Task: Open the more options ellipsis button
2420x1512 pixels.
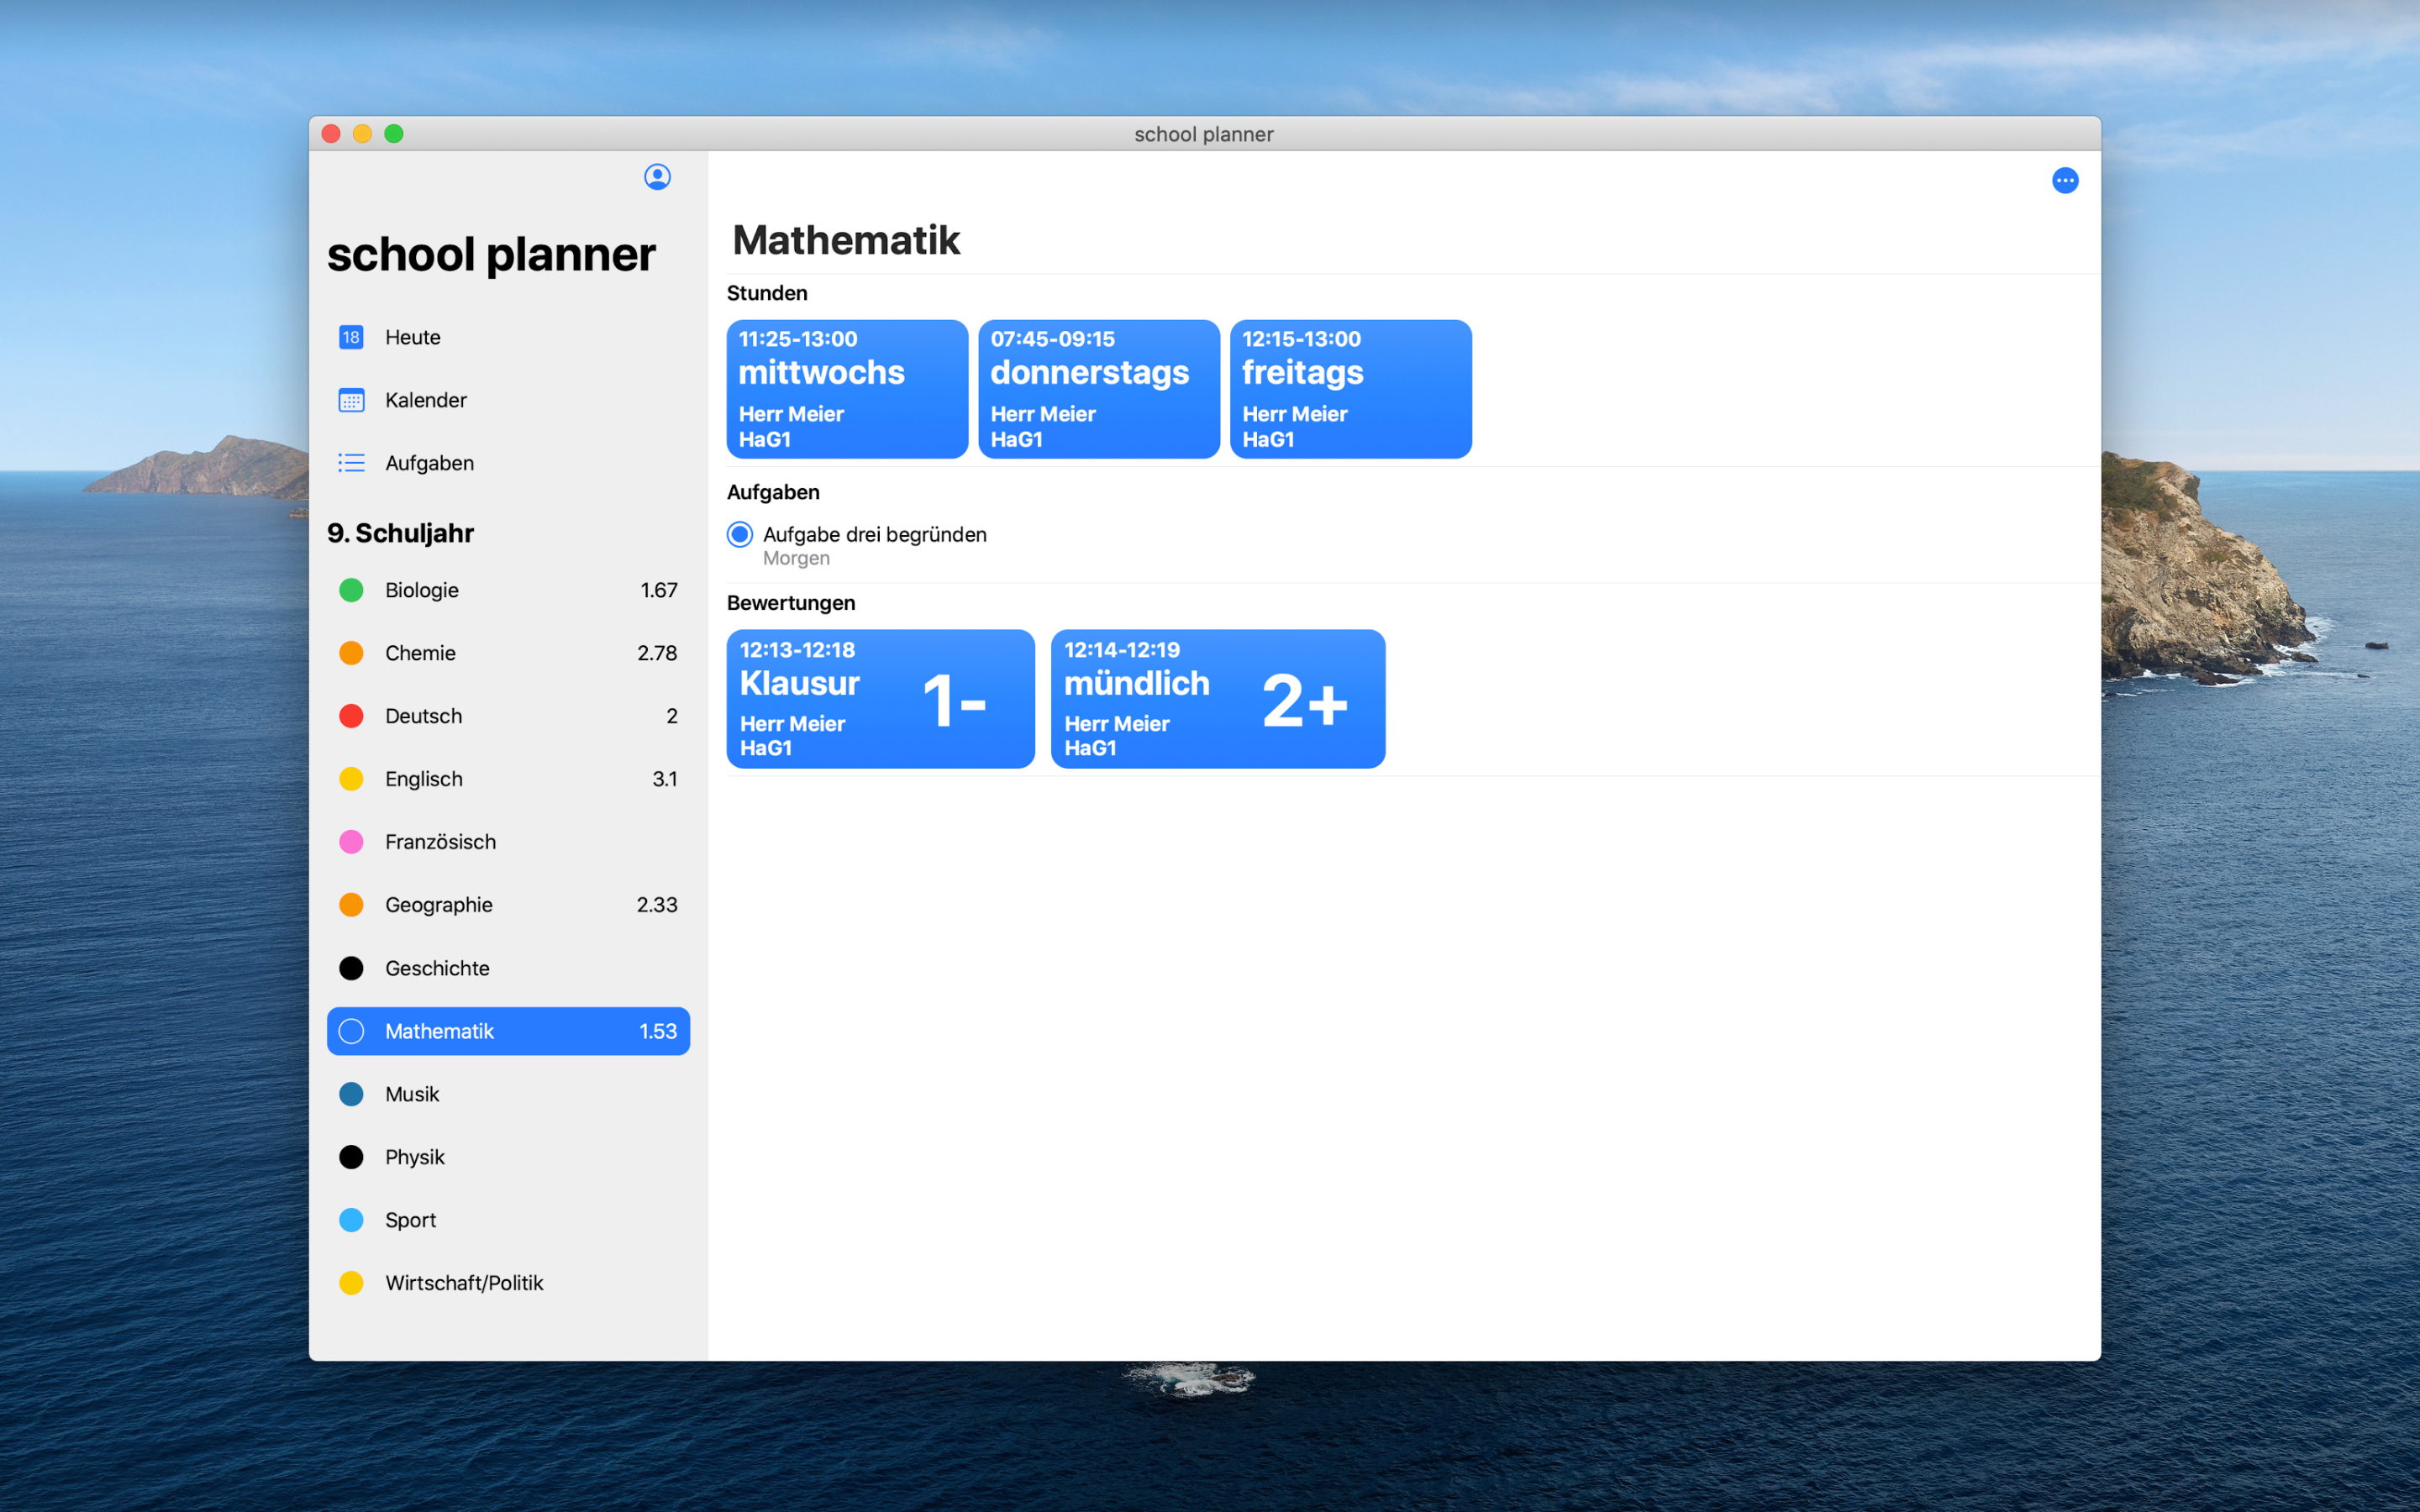Action: pyautogui.click(x=2065, y=180)
